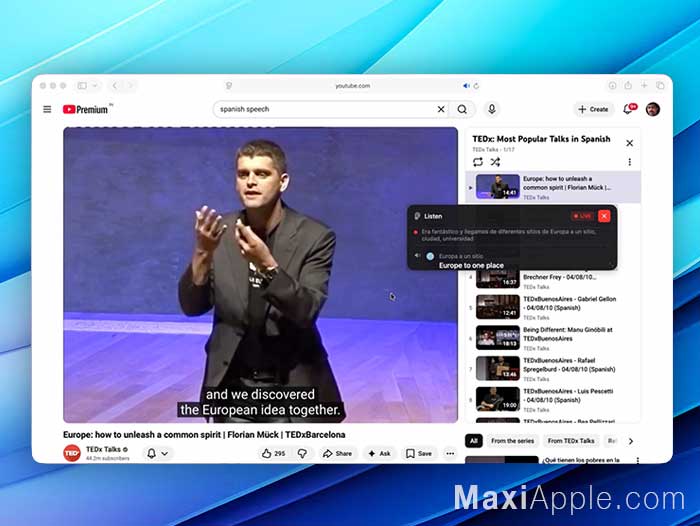
Task: Like the video (295 likes)
Action: 273,454
